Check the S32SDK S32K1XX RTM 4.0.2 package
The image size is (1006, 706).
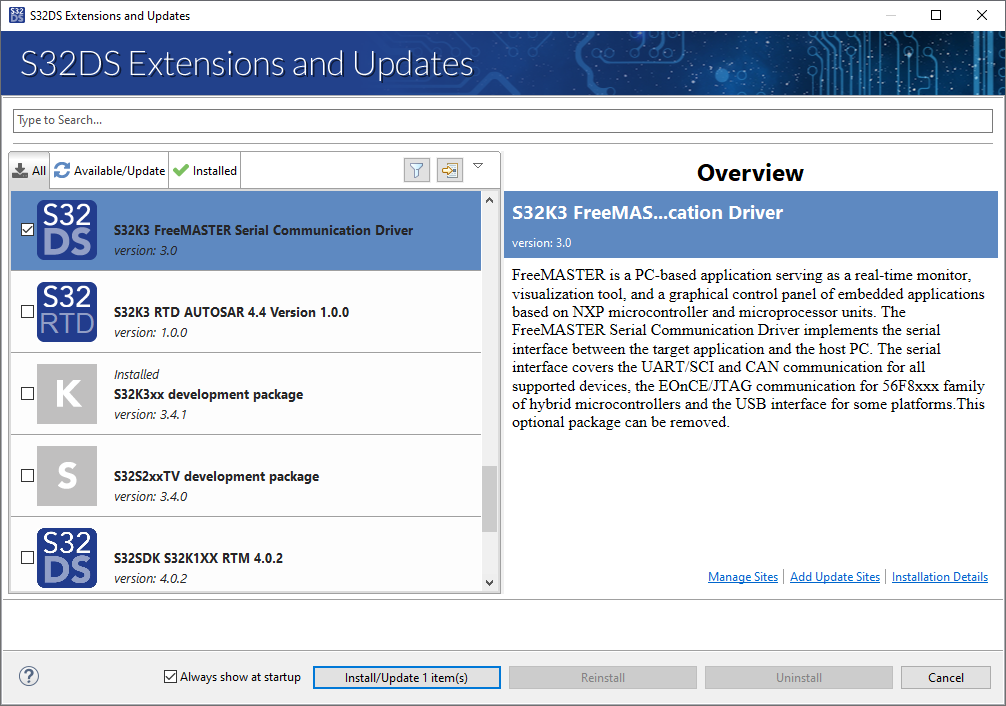25,556
